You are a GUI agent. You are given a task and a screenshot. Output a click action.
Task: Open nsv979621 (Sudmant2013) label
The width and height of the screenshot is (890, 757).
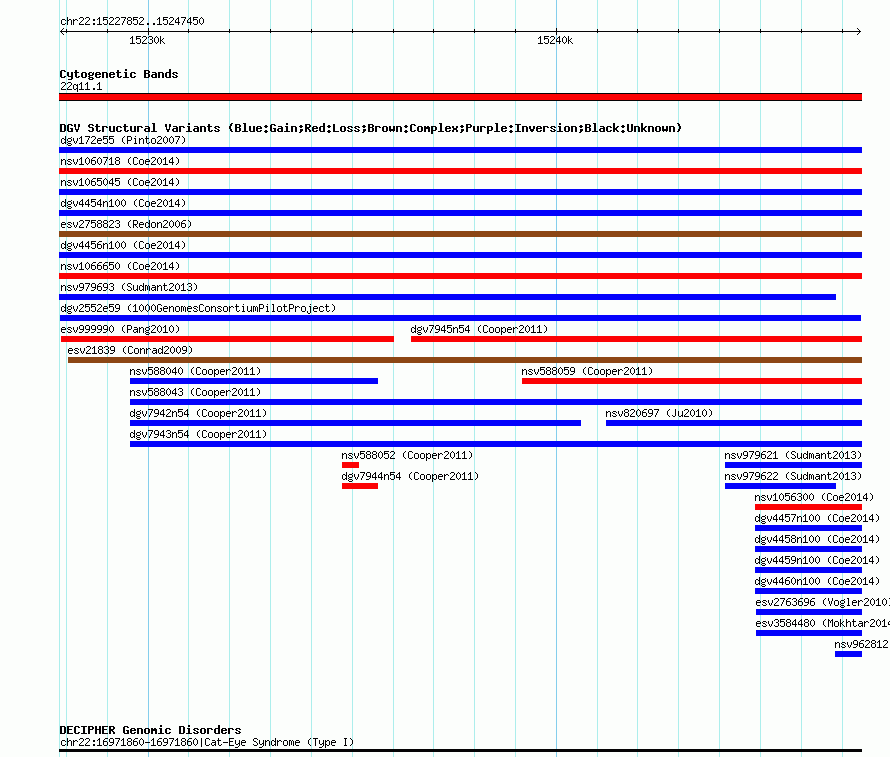click(x=793, y=455)
